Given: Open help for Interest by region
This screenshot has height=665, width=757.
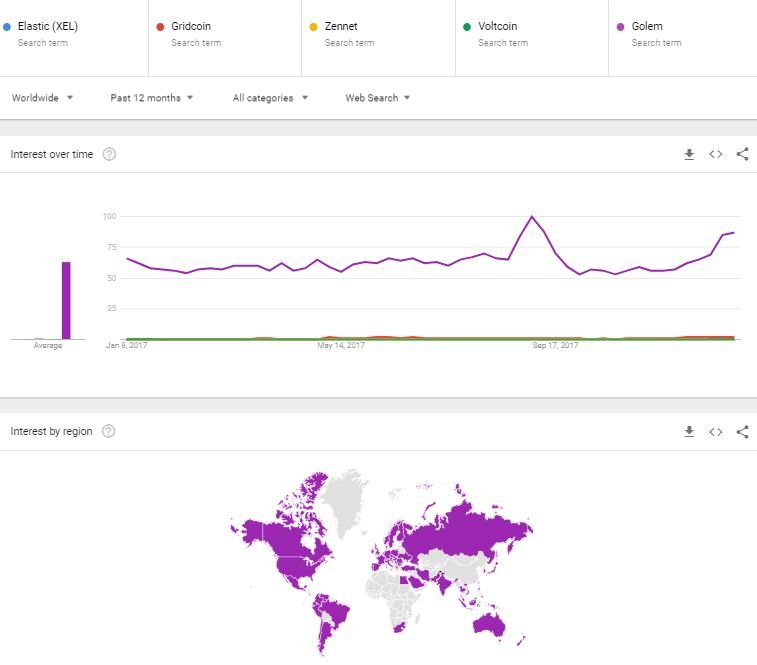Looking at the screenshot, I should point(109,431).
